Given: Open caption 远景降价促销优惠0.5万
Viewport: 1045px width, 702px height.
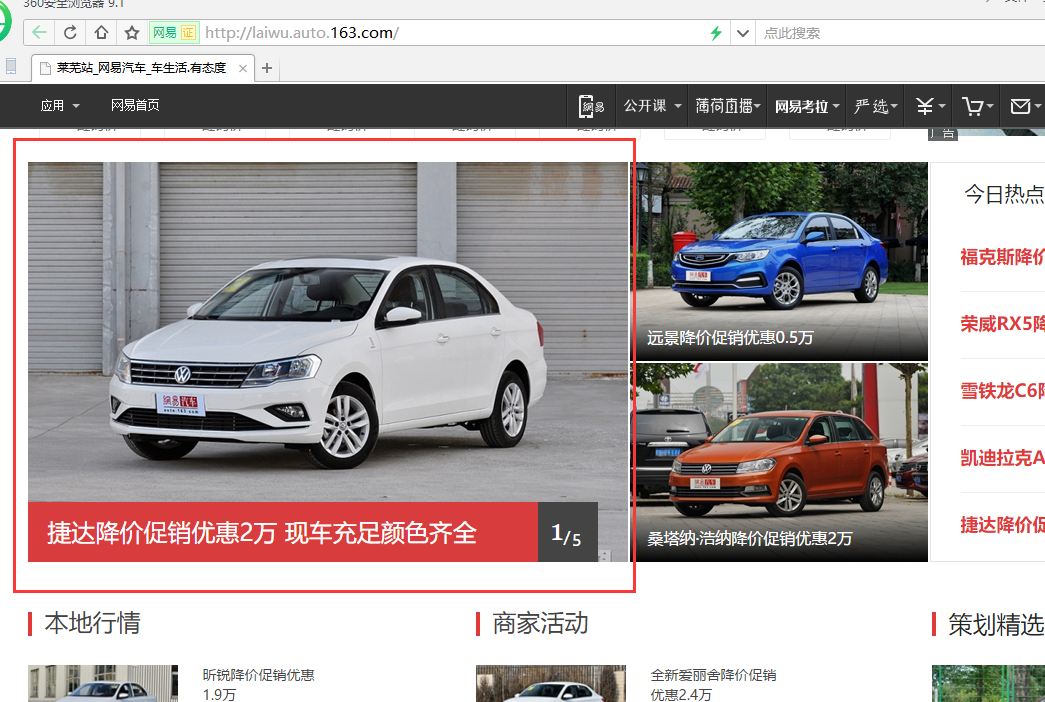Looking at the screenshot, I should (730, 337).
